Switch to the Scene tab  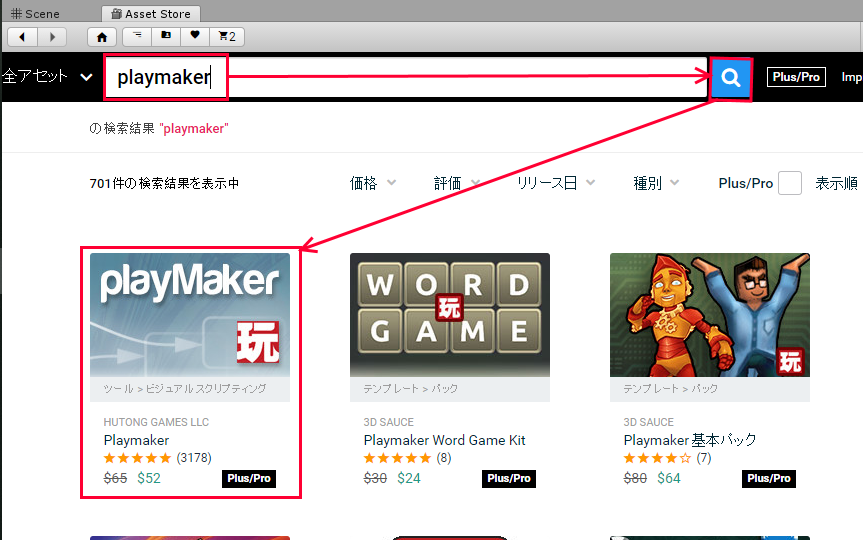tap(35, 14)
